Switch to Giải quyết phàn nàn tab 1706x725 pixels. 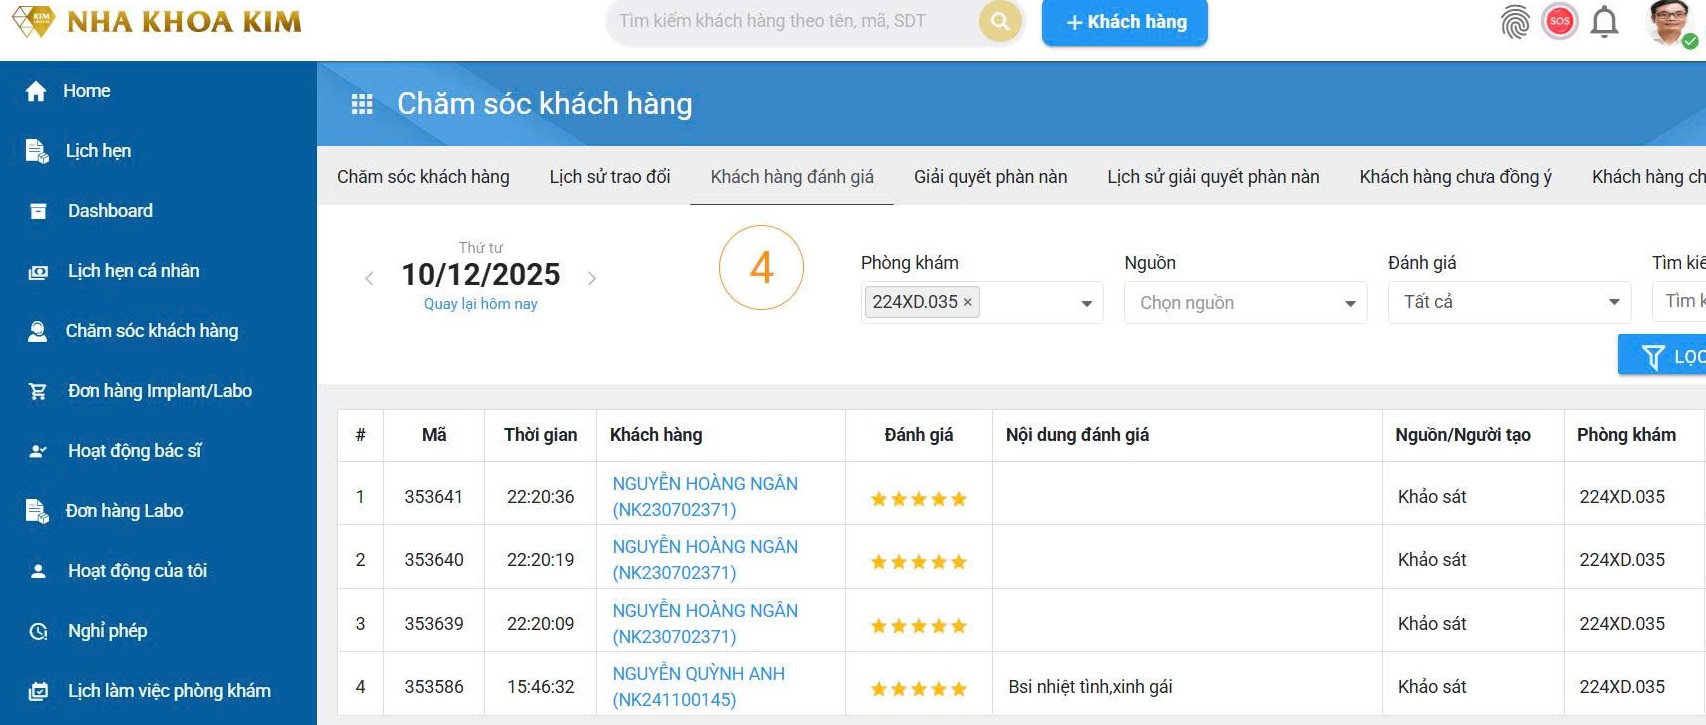pos(990,177)
